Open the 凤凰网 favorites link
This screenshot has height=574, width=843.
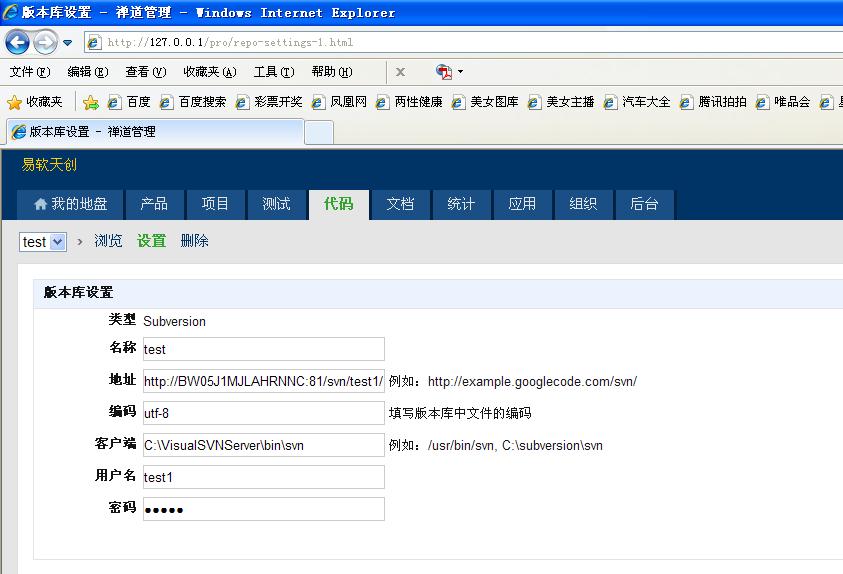339,102
